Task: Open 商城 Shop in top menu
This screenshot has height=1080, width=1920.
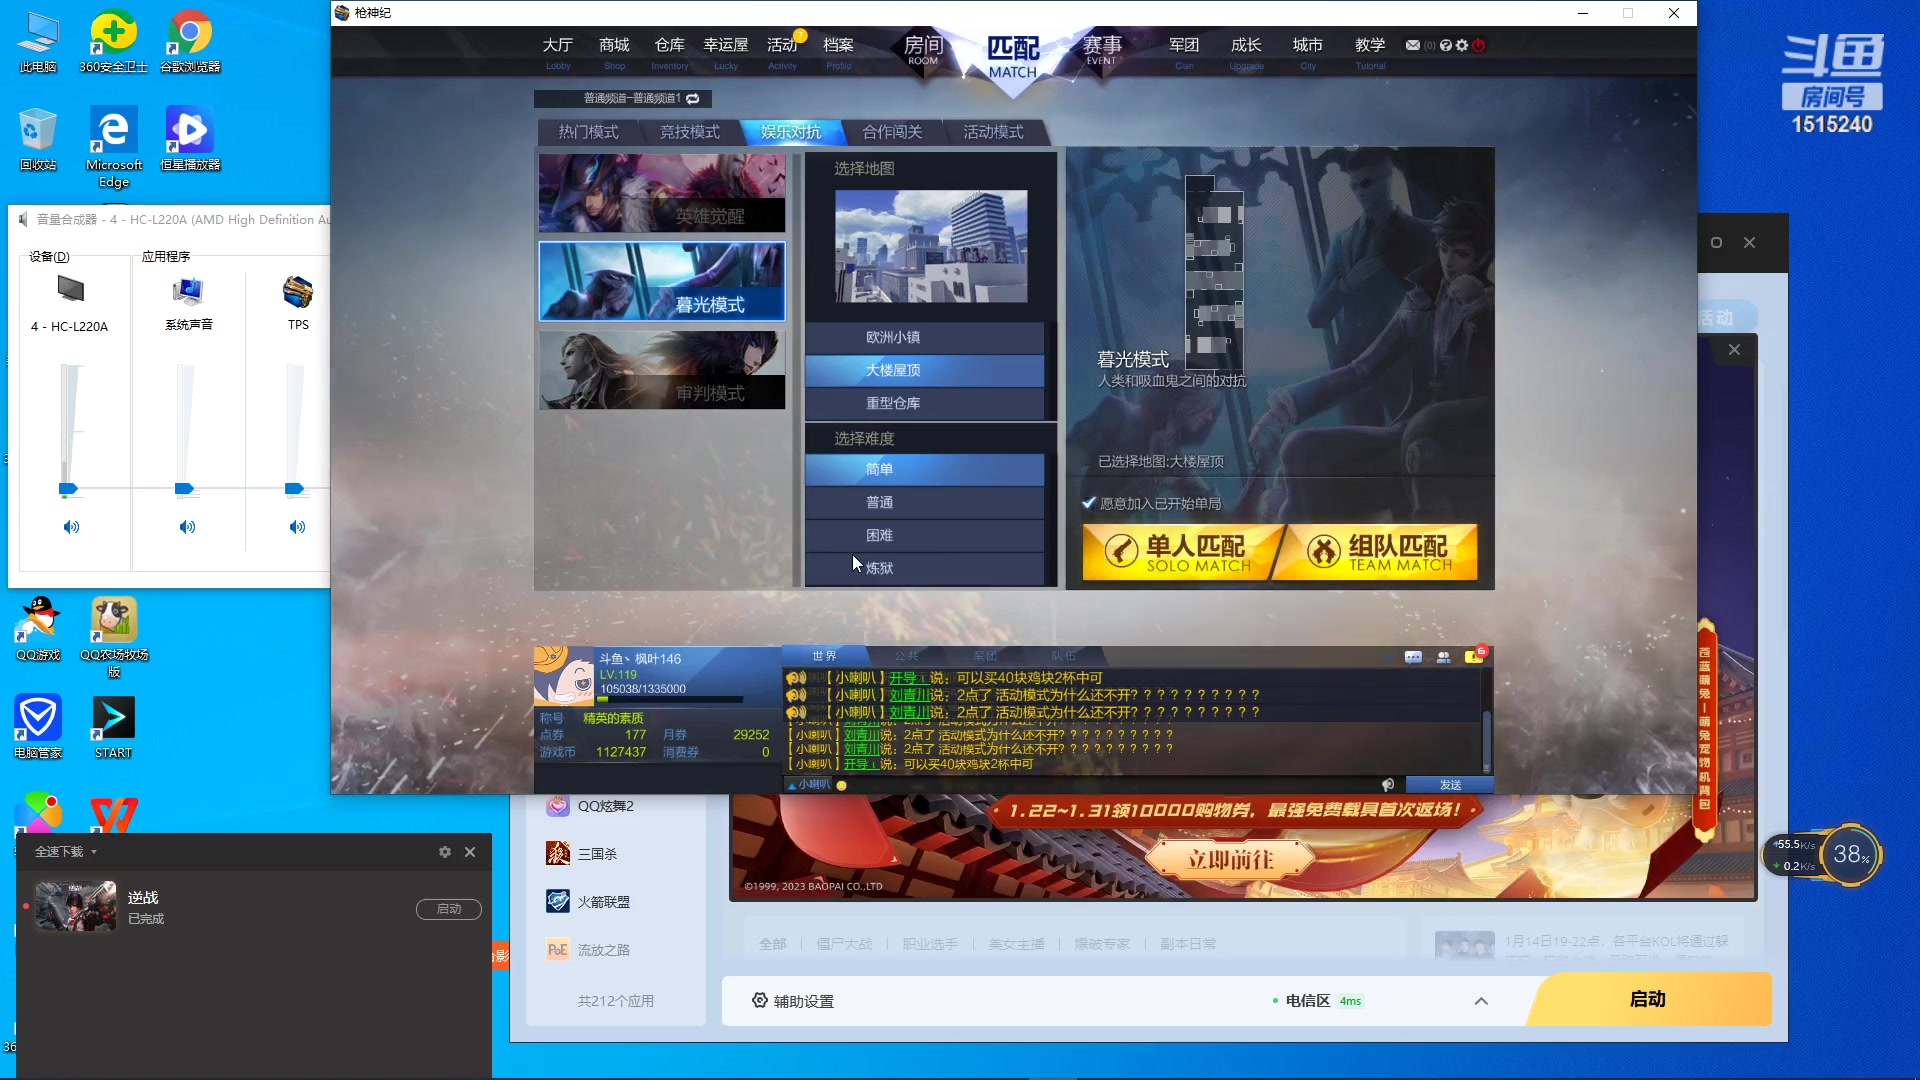Action: pyautogui.click(x=614, y=52)
